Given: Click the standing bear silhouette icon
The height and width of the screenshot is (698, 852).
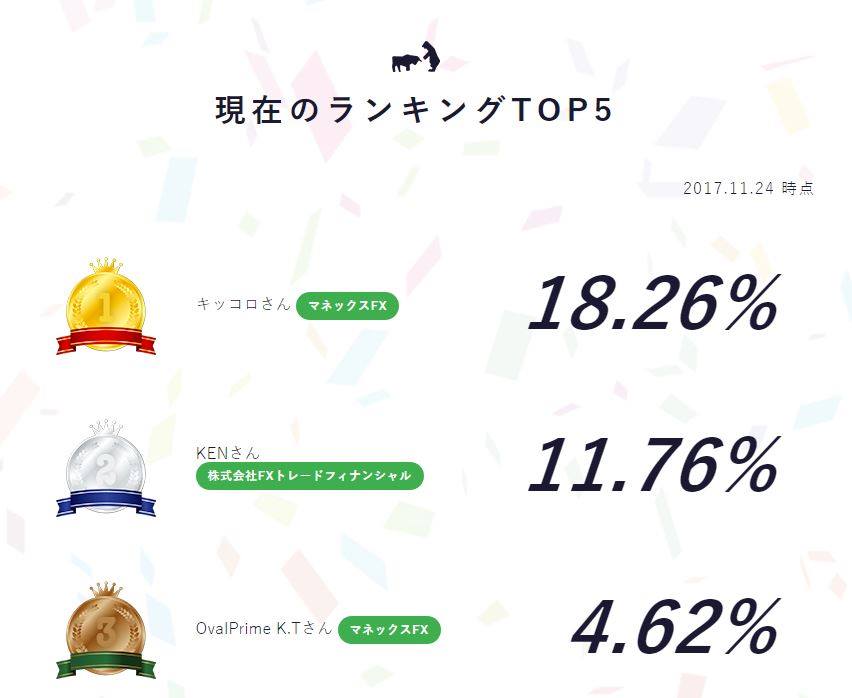Looking at the screenshot, I should click(432, 56).
